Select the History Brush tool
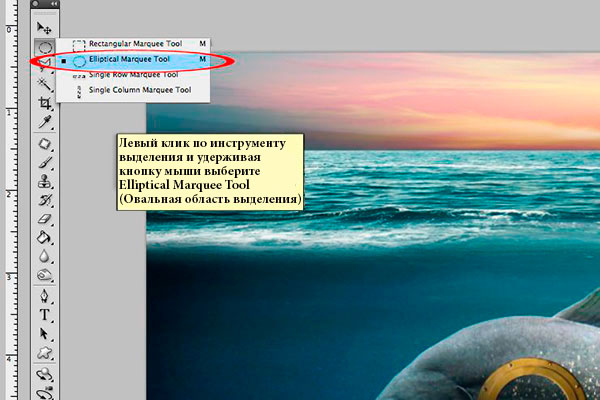The image size is (600, 400). [44, 201]
